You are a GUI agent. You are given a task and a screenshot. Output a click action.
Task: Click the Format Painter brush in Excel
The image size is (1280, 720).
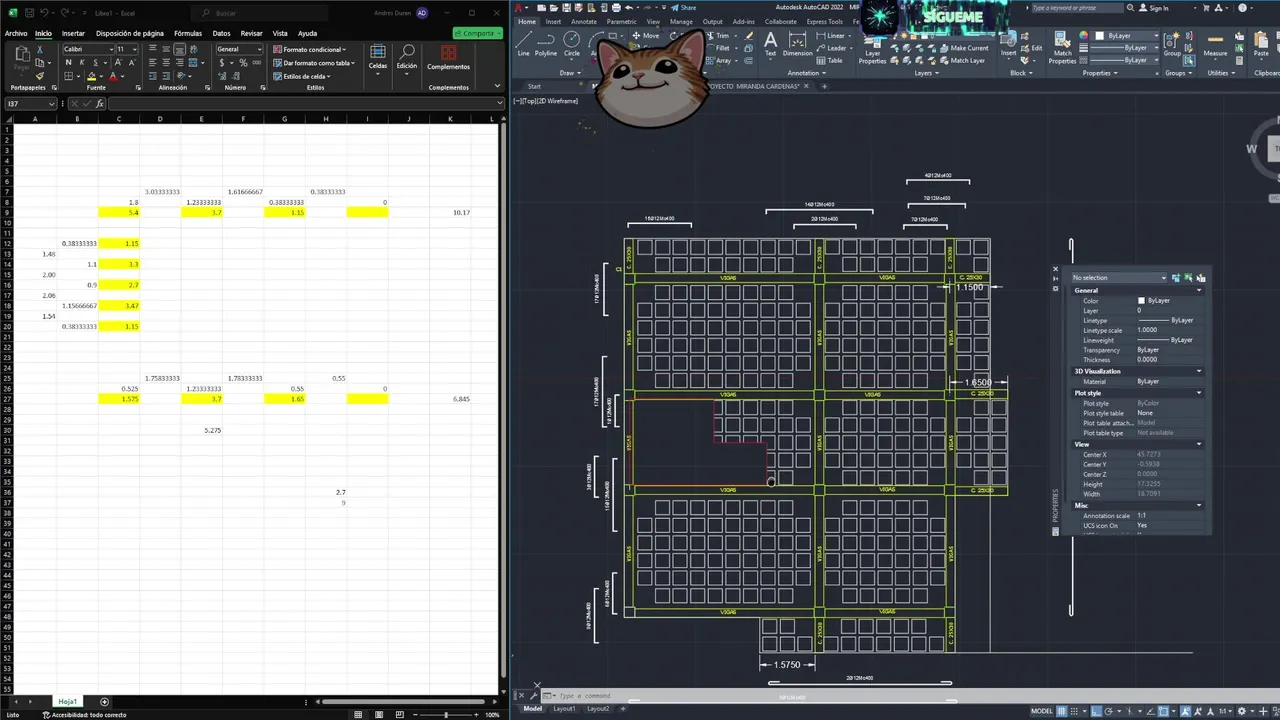[40, 76]
